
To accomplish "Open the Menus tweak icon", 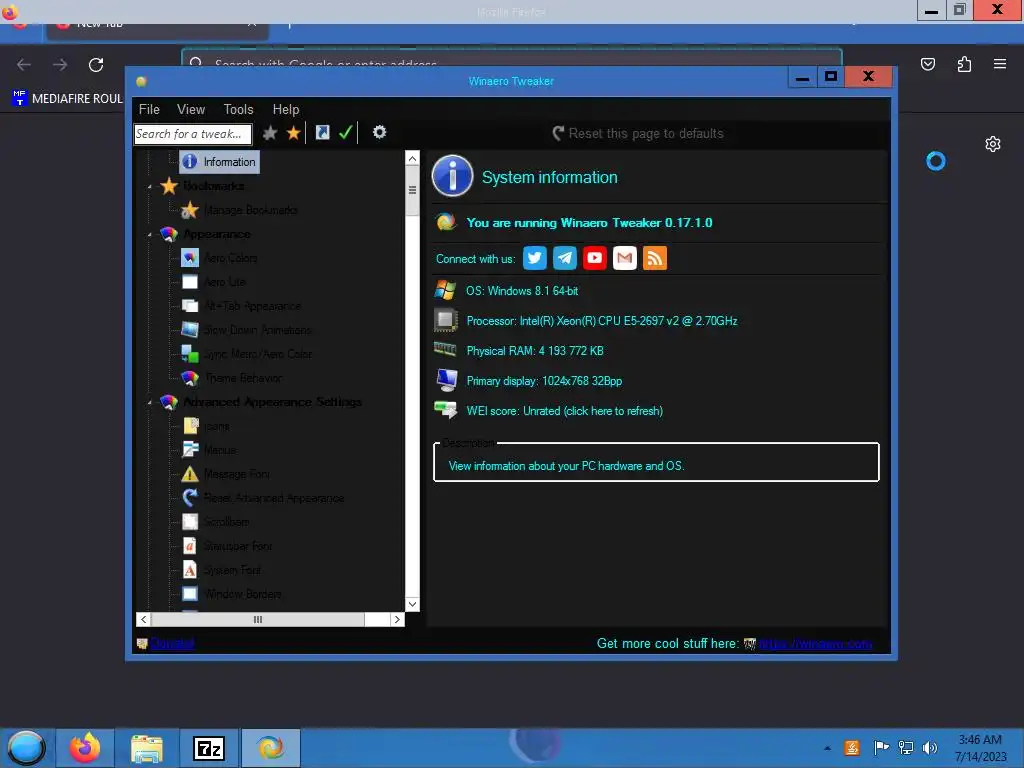I will 189,450.
